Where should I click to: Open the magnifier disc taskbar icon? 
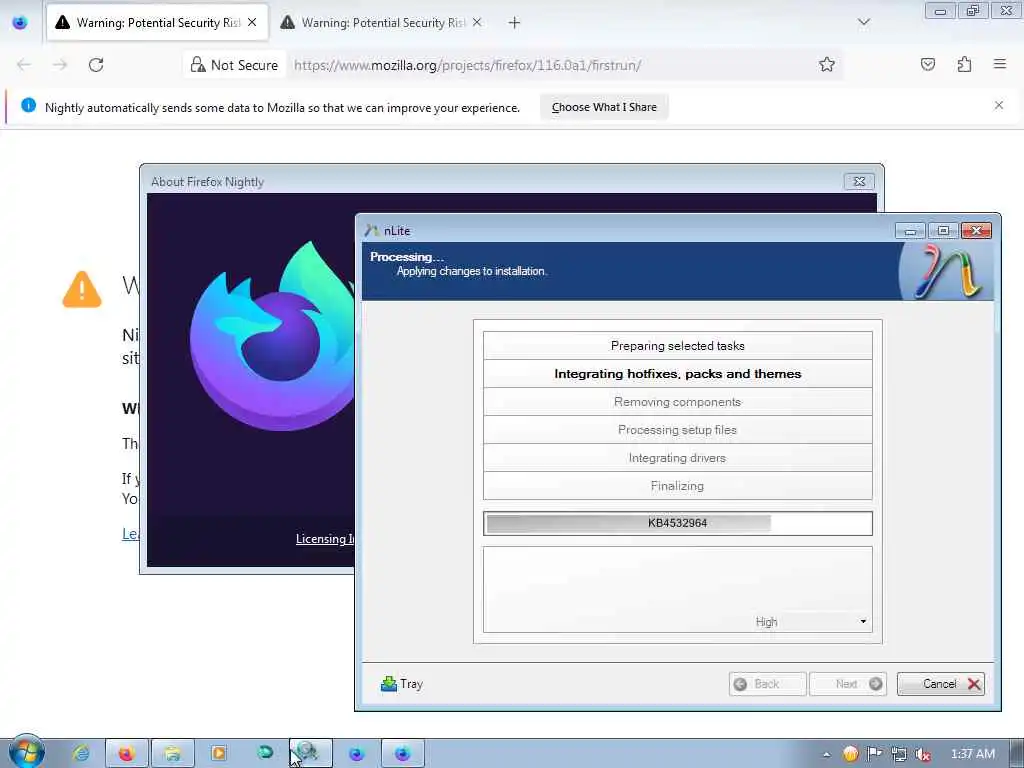311,754
